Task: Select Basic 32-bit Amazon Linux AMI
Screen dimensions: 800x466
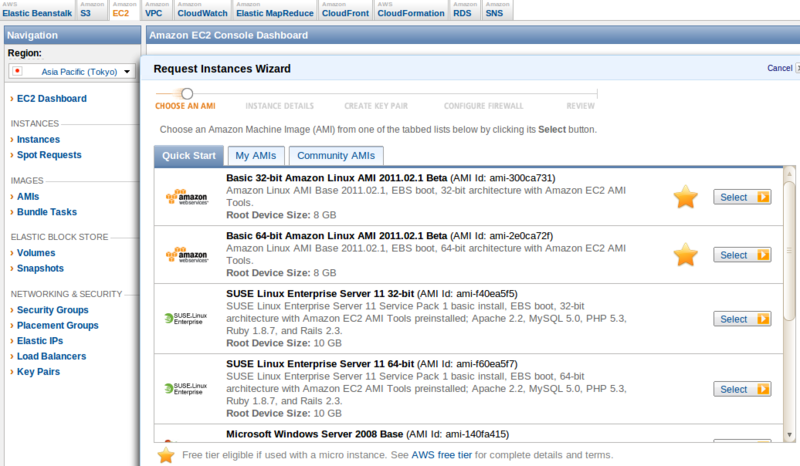Action: (742, 197)
